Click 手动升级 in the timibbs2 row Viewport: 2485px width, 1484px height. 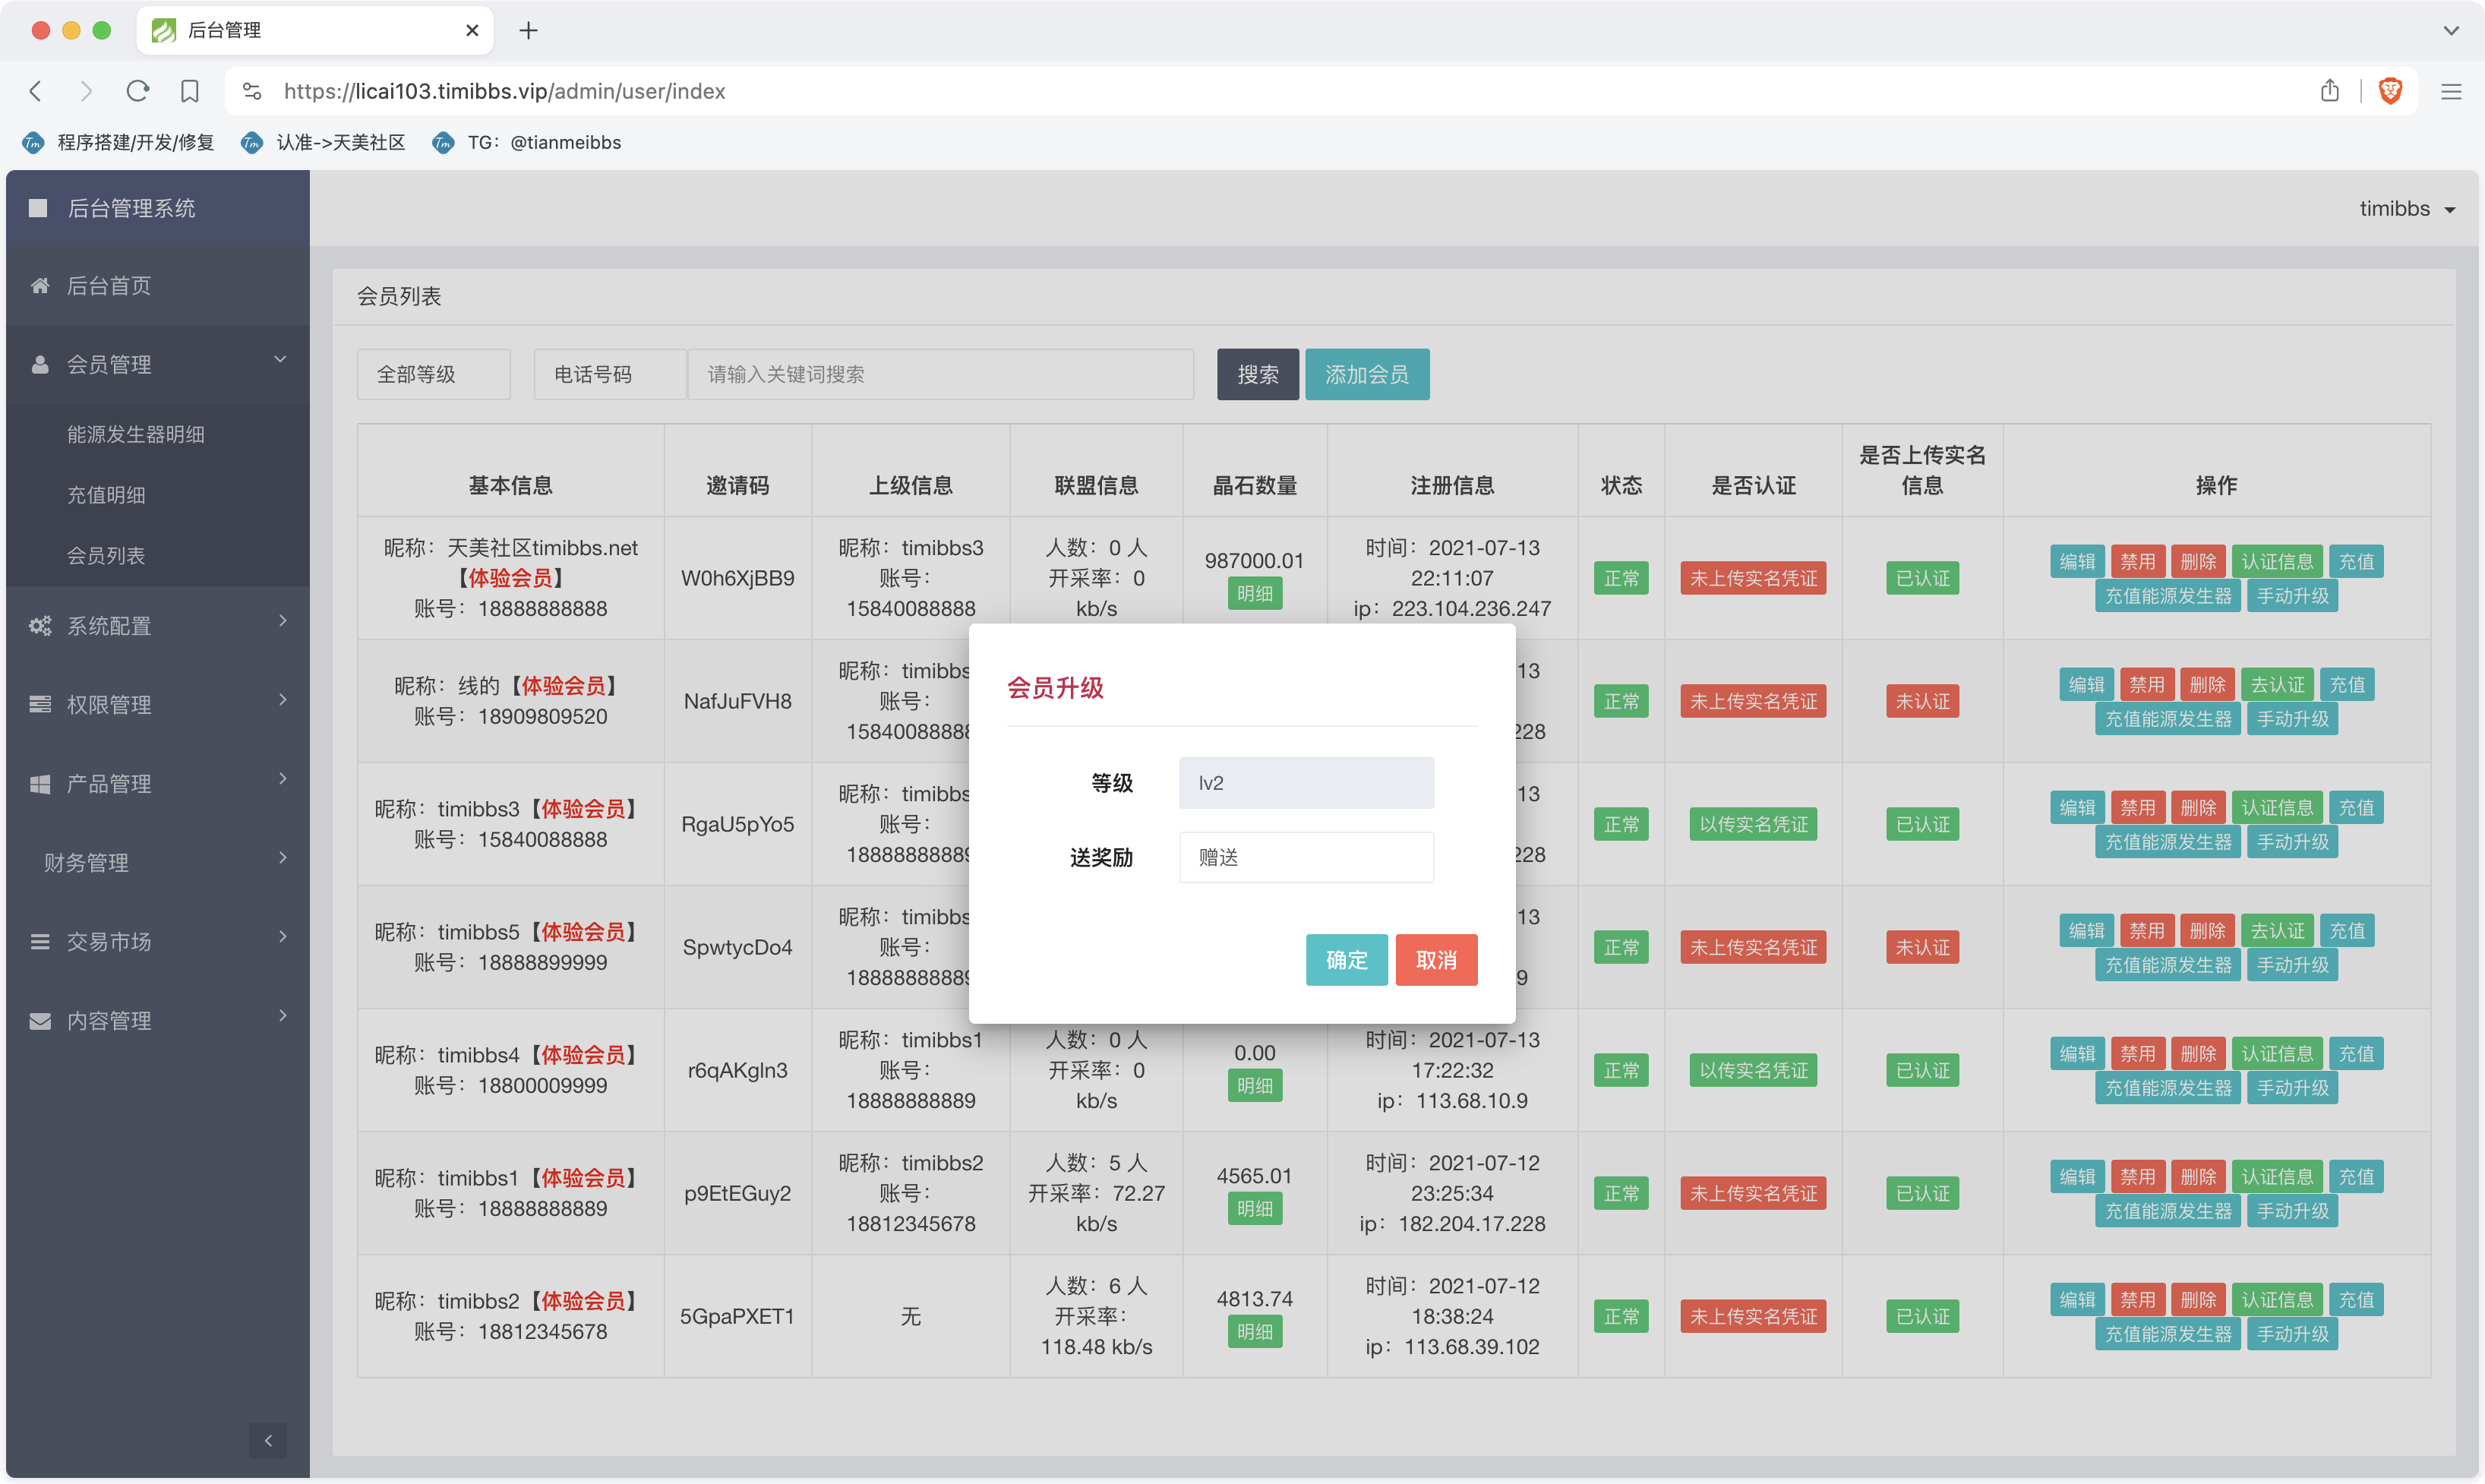2292,1334
